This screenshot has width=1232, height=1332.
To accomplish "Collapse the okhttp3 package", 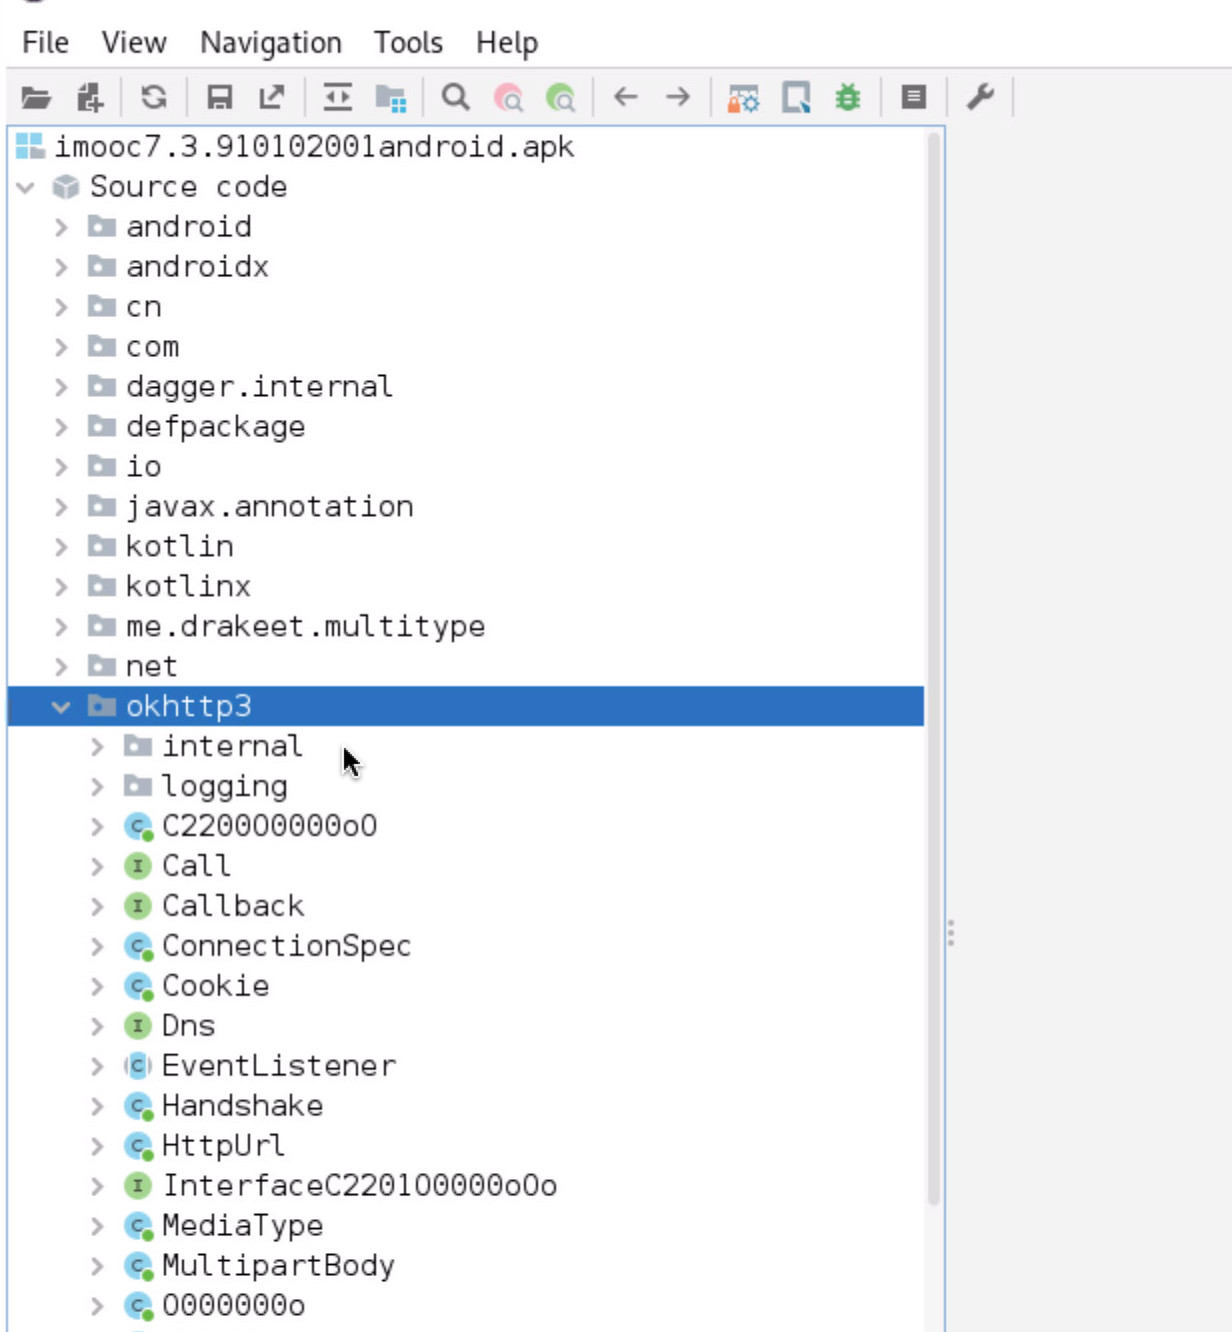I will [61, 707].
